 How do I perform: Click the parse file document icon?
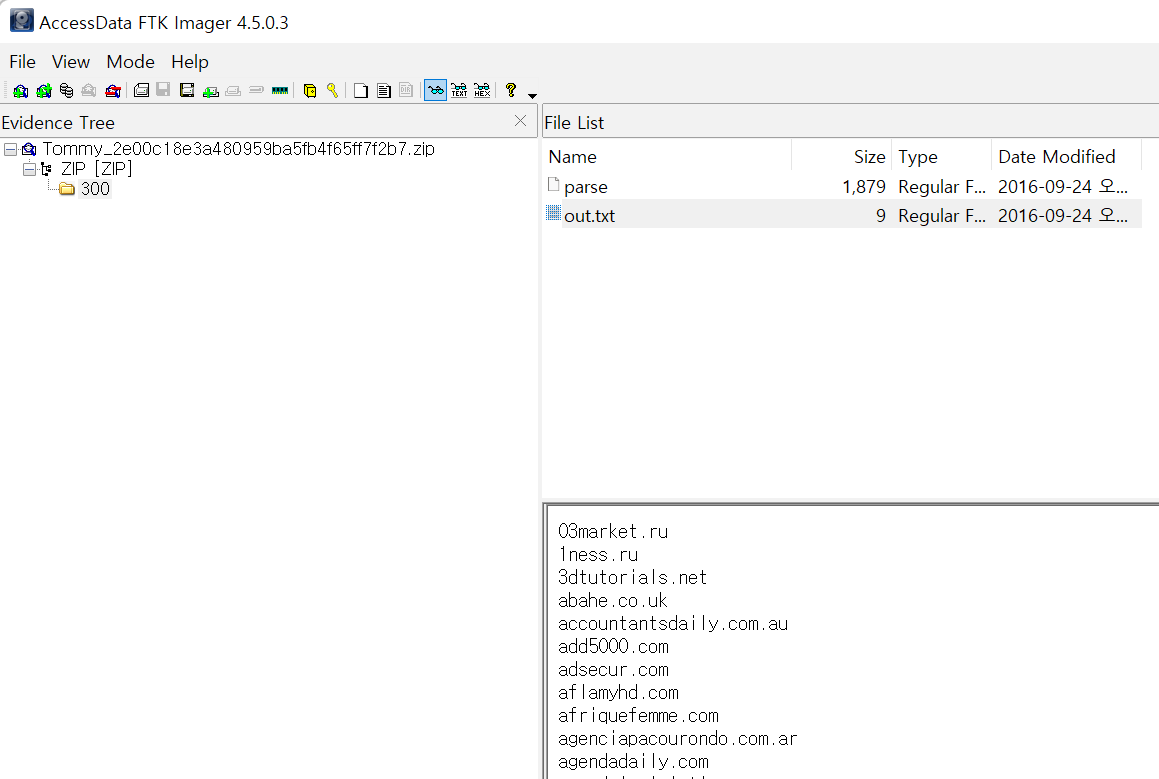(x=553, y=185)
